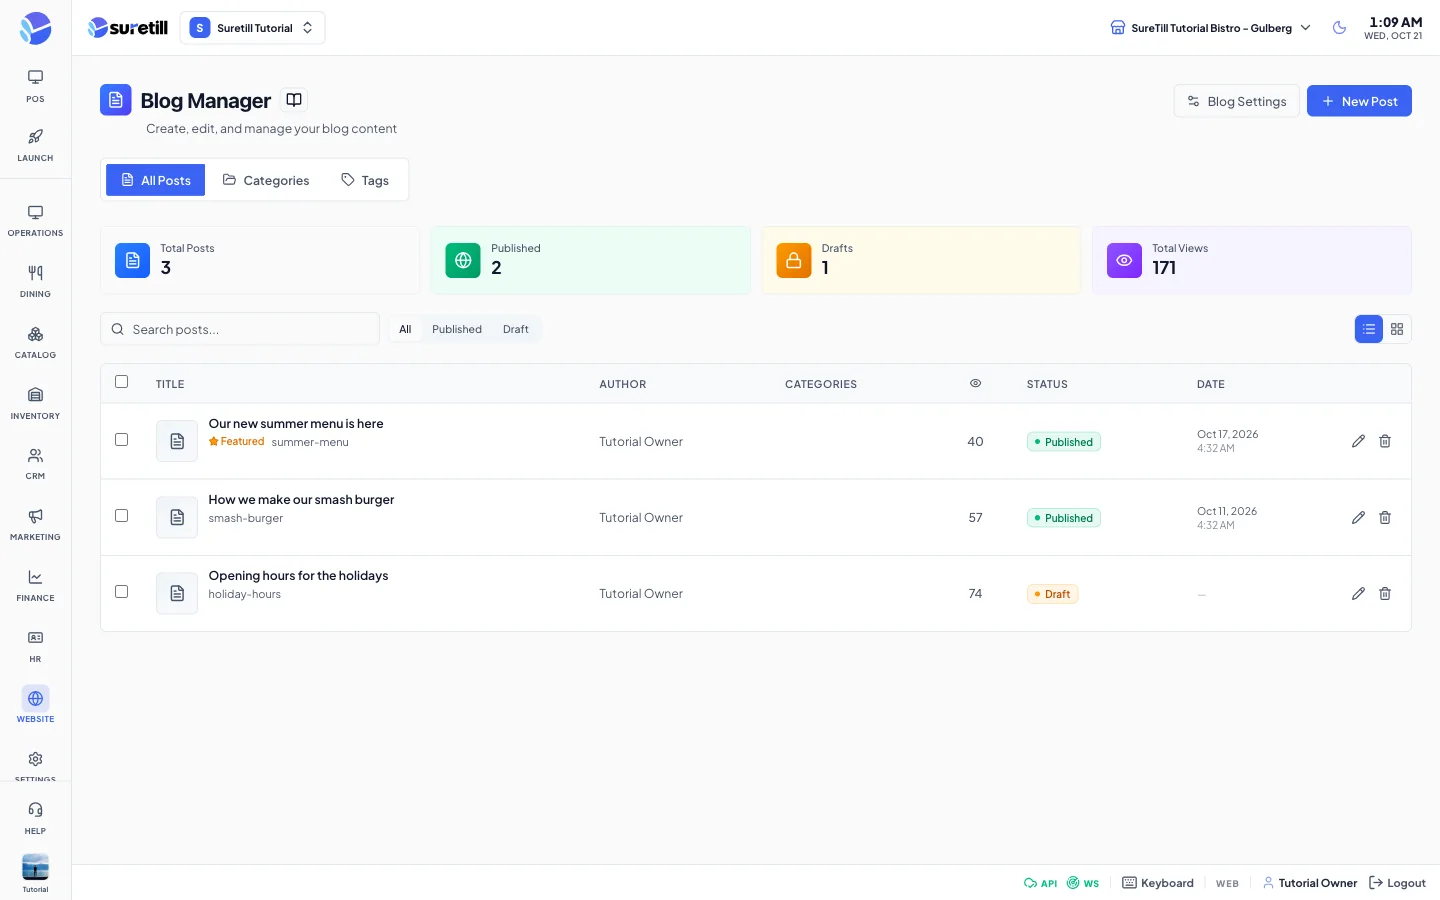Image resolution: width=1440 pixels, height=900 pixels.
Task: Delete the summer menu post
Action: pyautogui.click(x=1385, y=441)
